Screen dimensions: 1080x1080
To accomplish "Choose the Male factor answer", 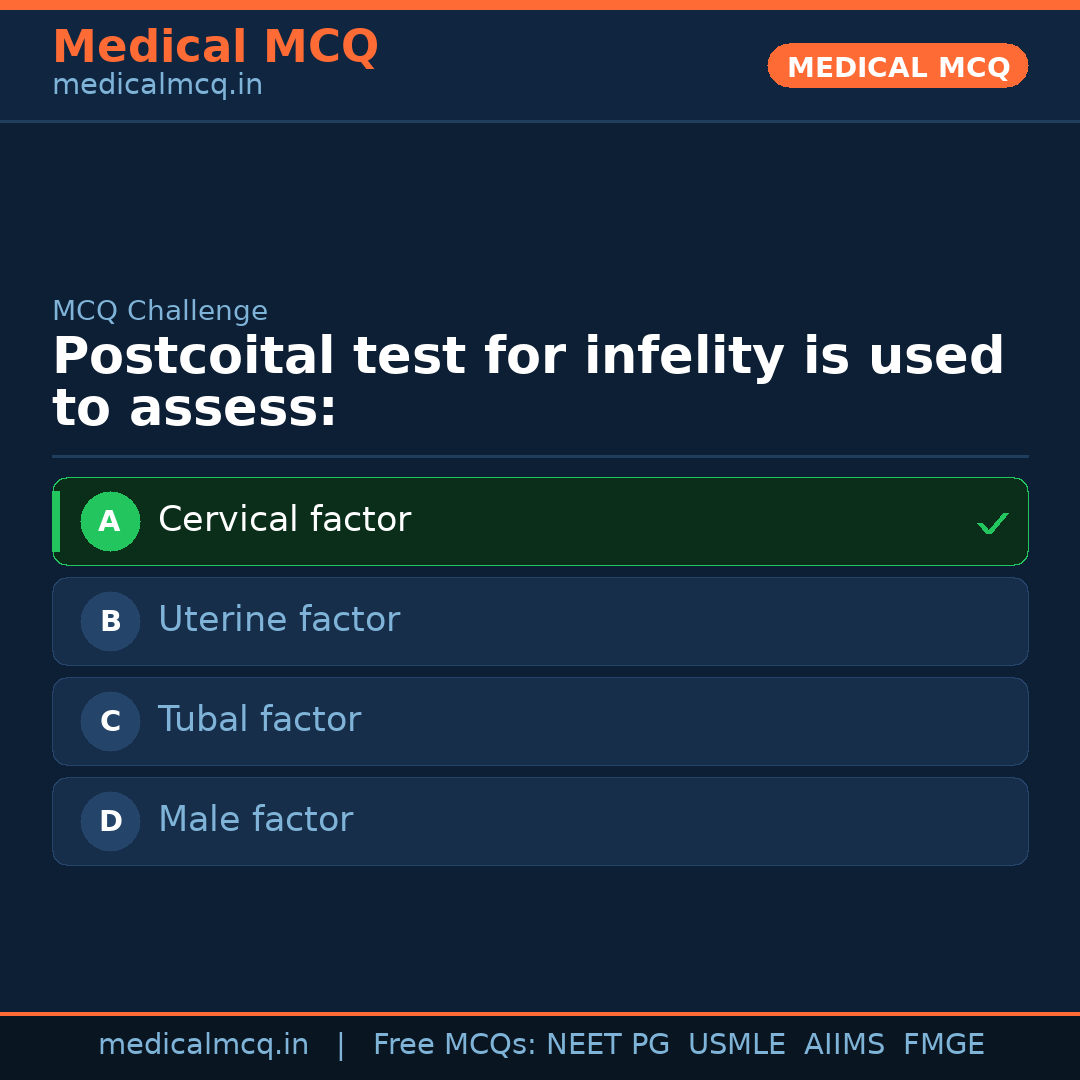I will pos(255,820).
